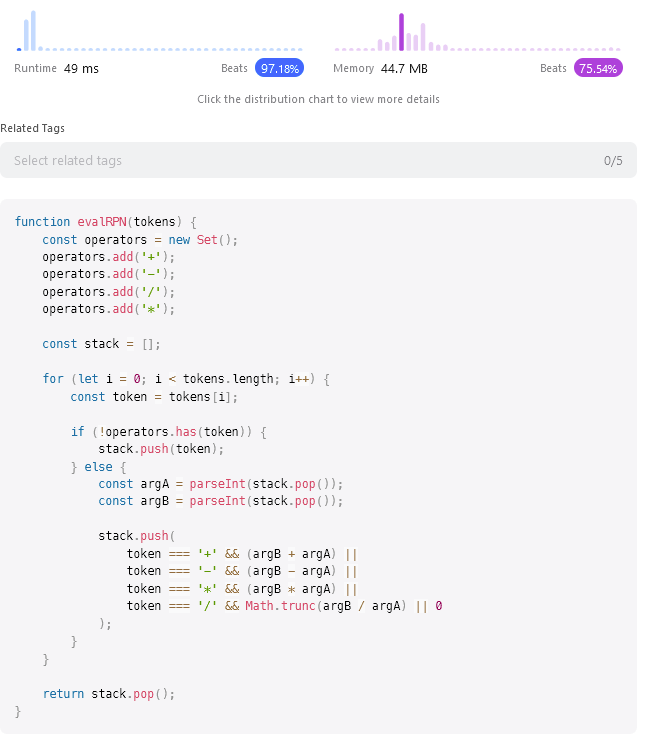Click the tallest purple bar in memory chart
The image size is (647, 736).
pos(401,32)
